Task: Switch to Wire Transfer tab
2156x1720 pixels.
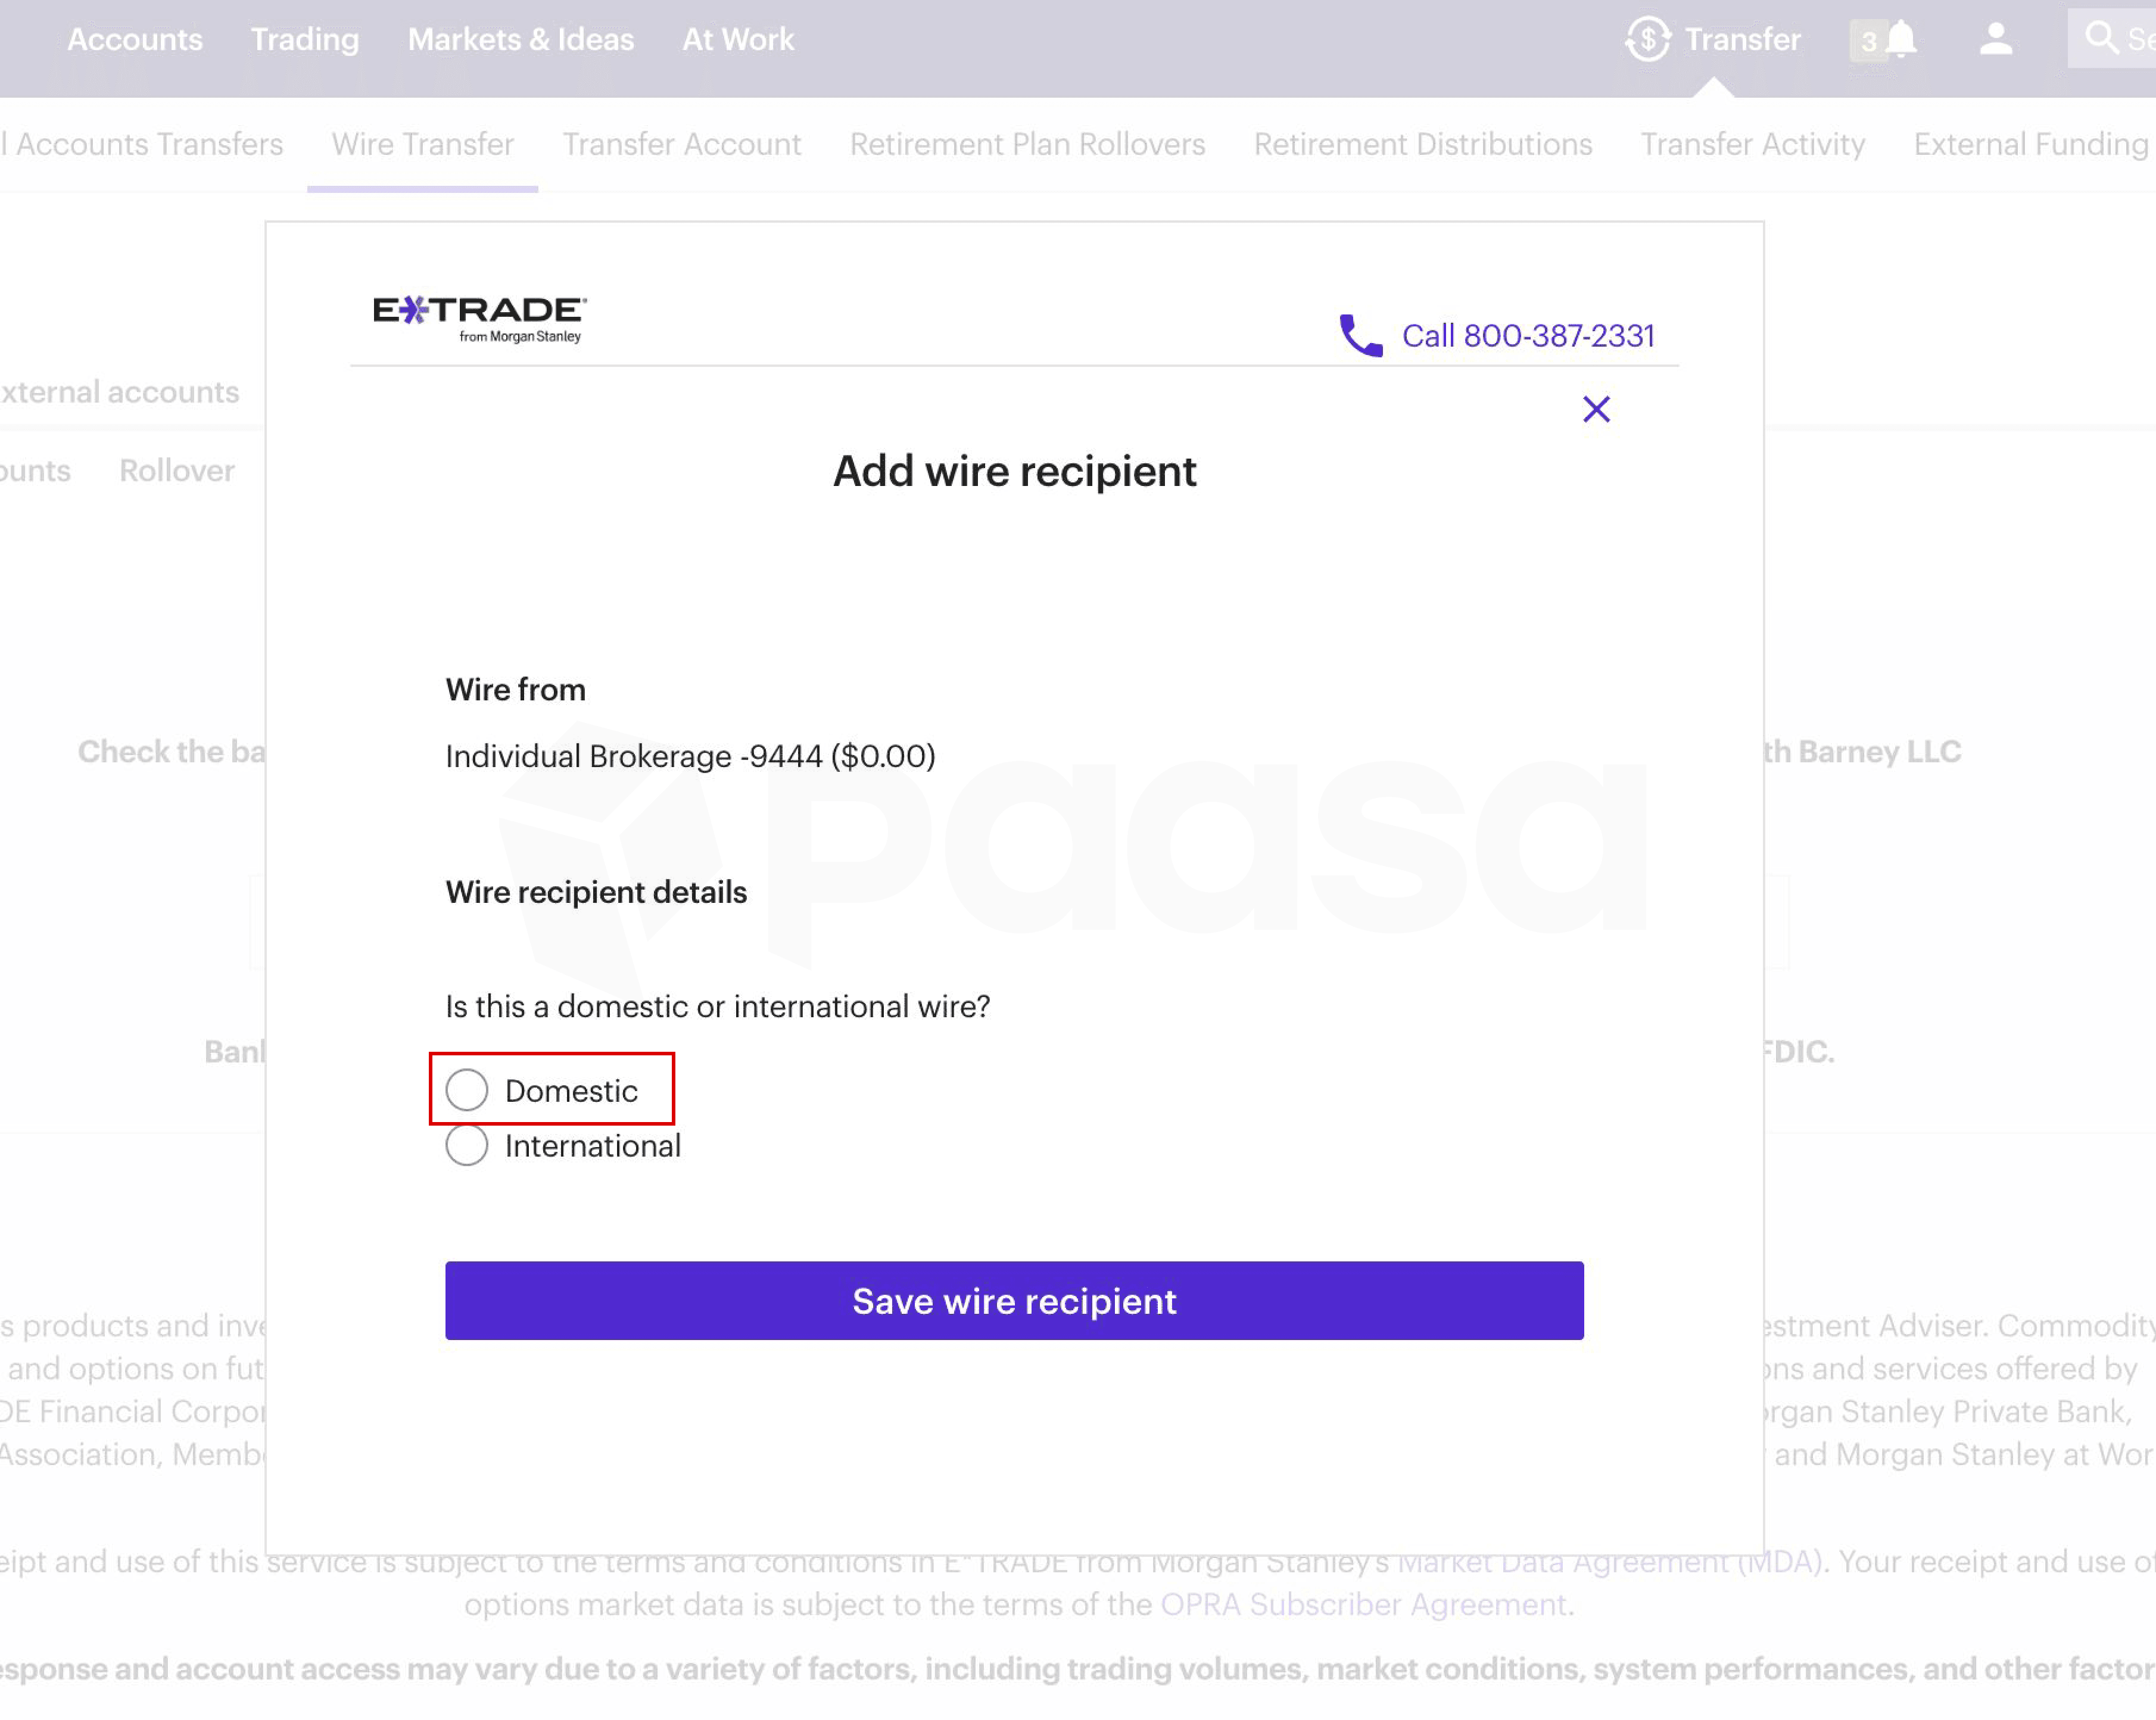Action: pos(422,144)
